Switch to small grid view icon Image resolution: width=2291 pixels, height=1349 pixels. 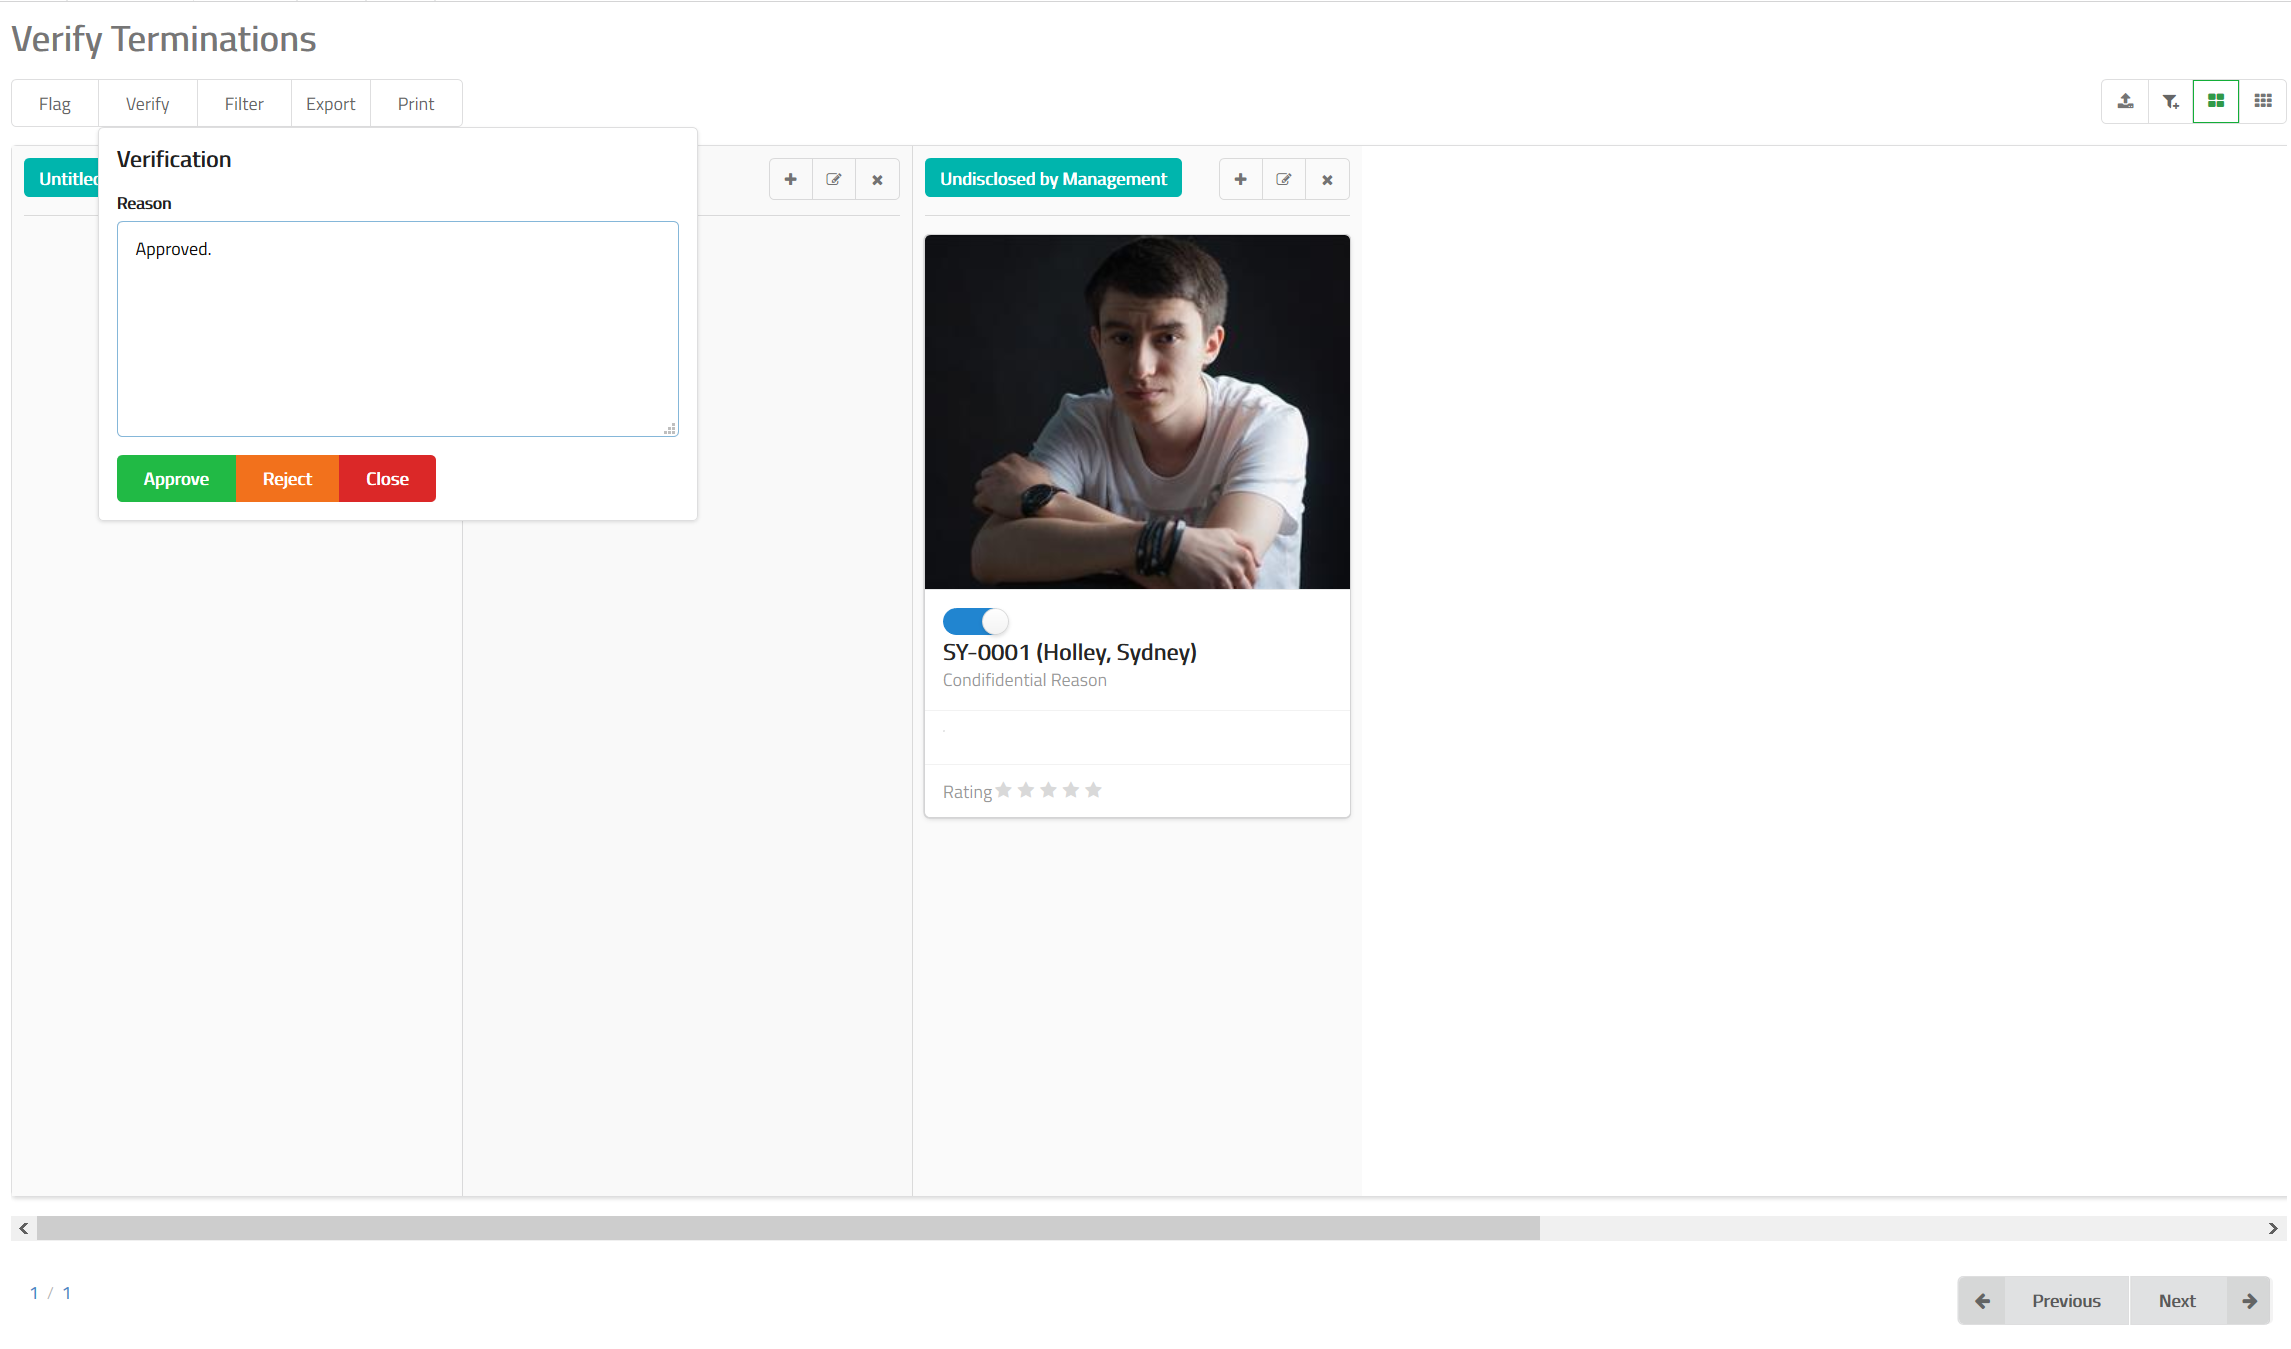2262,102
